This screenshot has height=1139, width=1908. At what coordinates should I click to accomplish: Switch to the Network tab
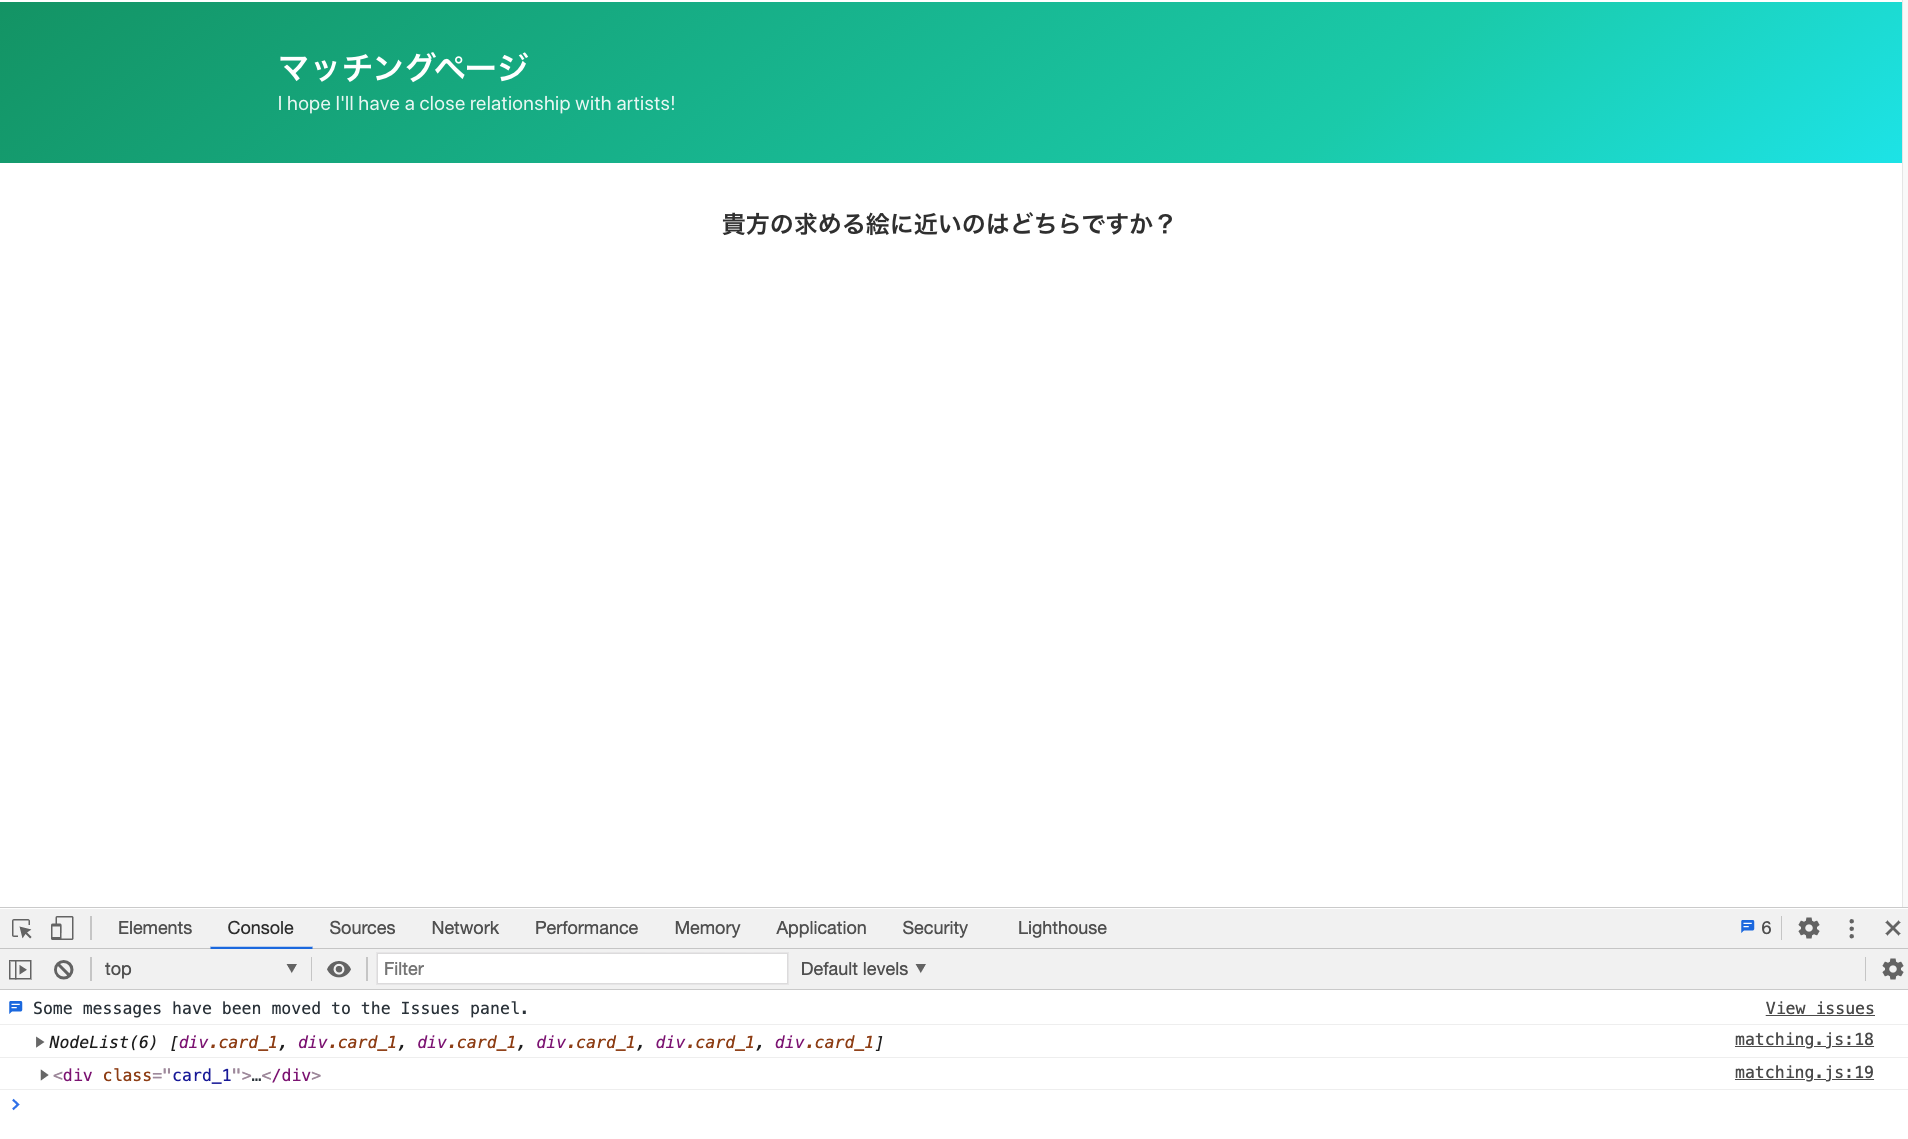(464, 927)
